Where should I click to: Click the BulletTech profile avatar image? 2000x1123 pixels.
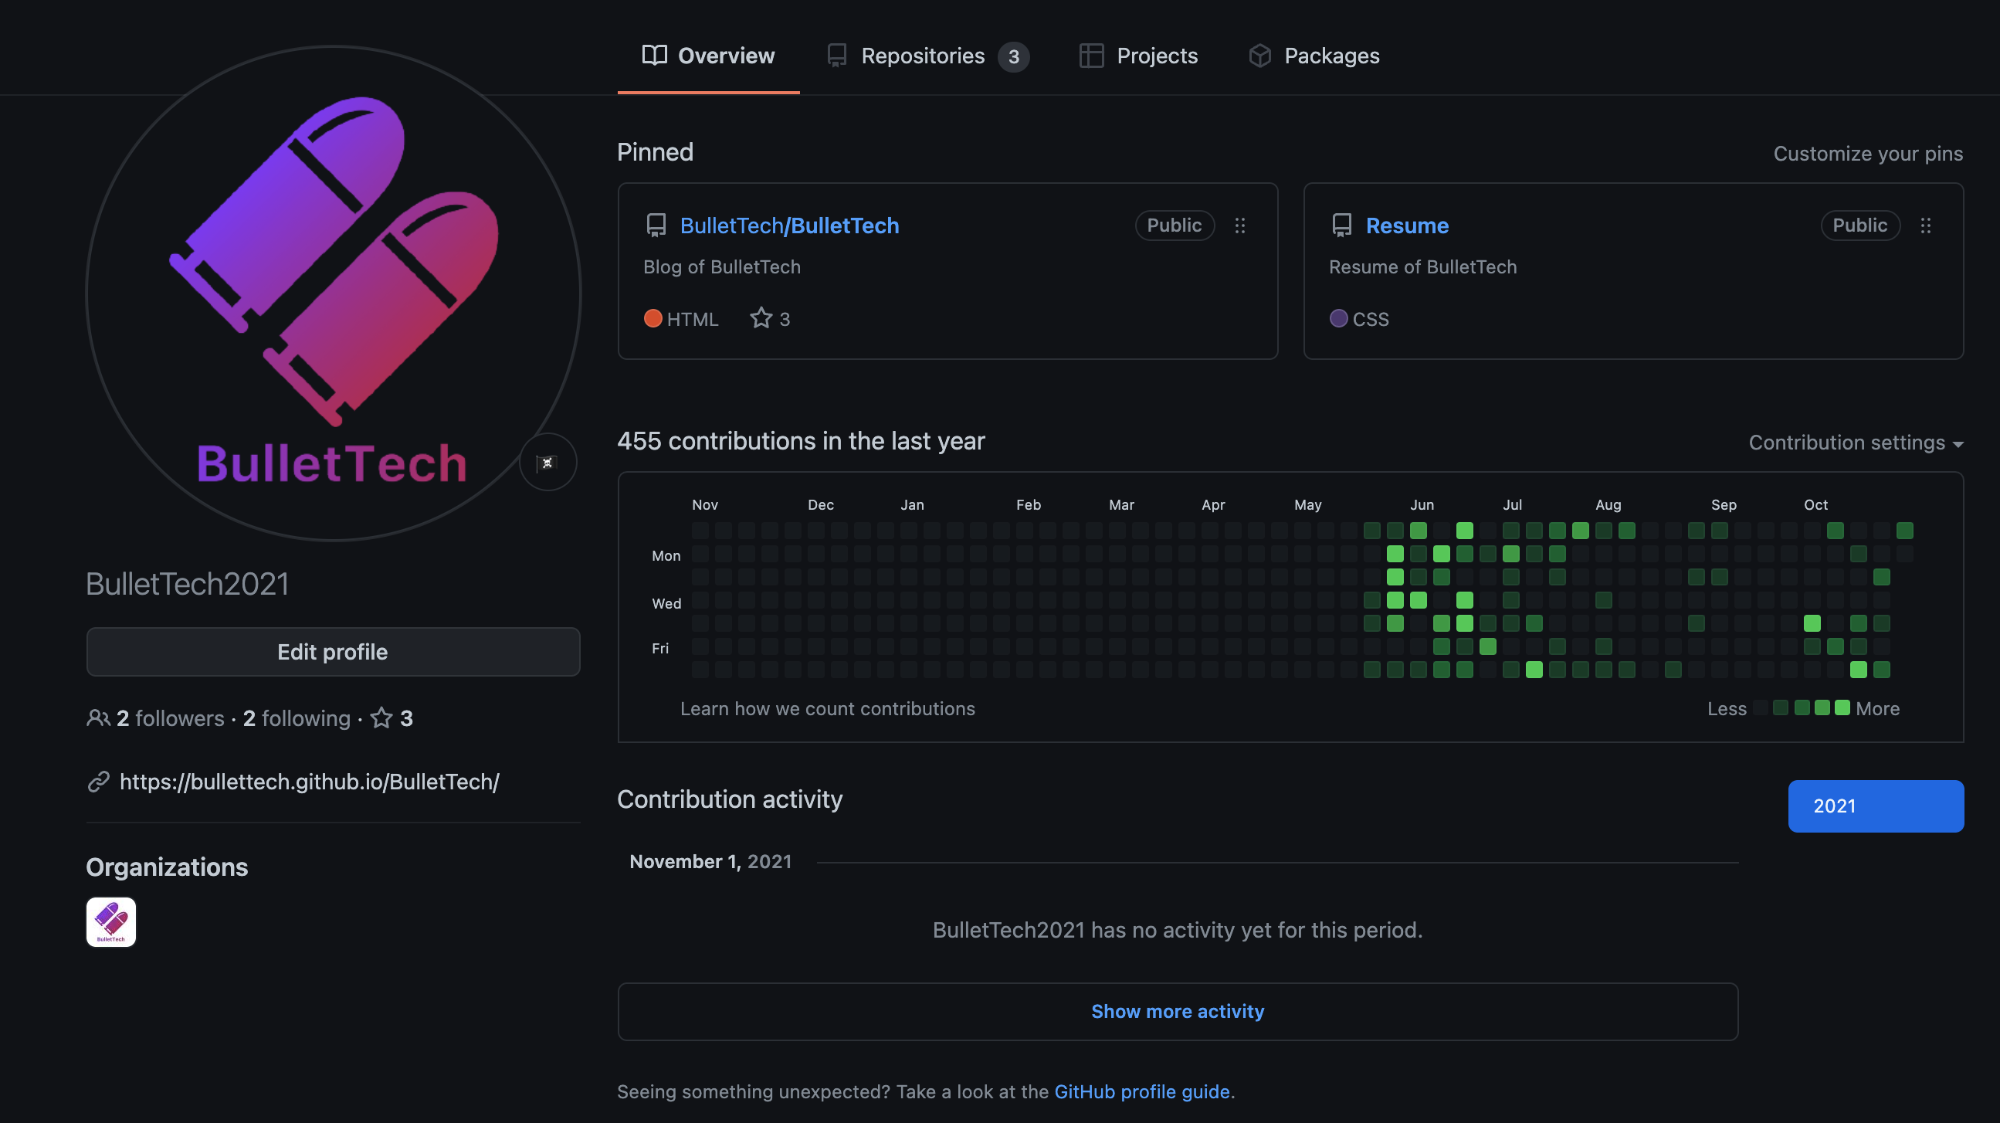tap(333, 293)
